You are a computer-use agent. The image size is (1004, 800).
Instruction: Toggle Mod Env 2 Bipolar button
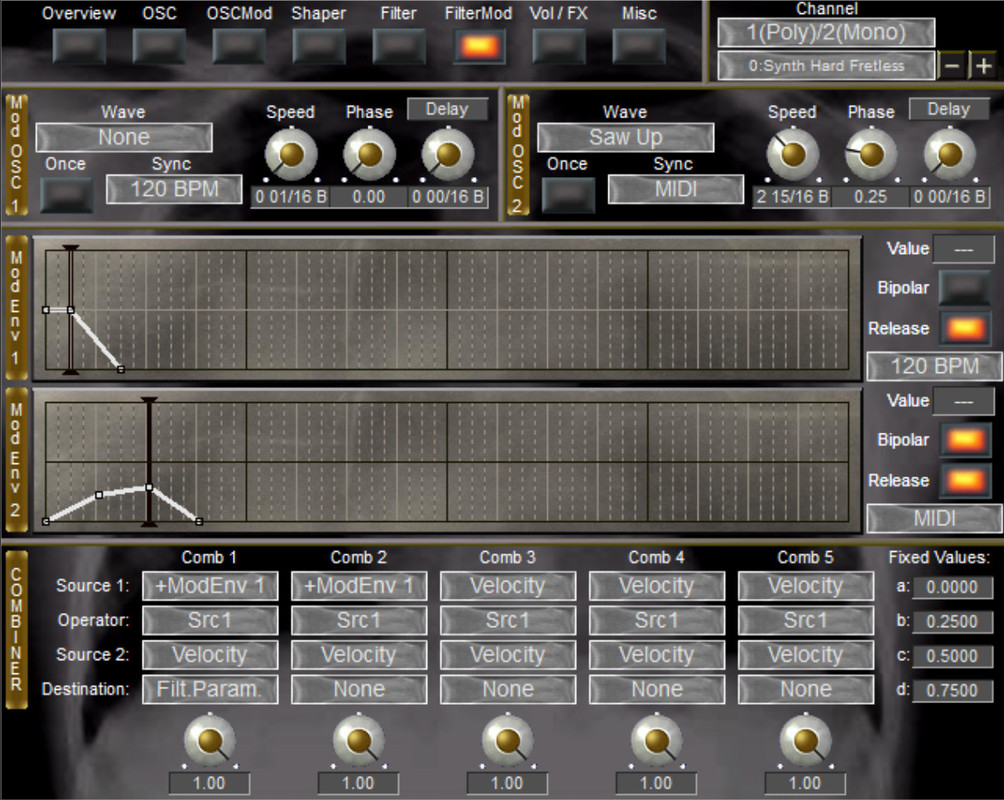[x=965, y=440]
